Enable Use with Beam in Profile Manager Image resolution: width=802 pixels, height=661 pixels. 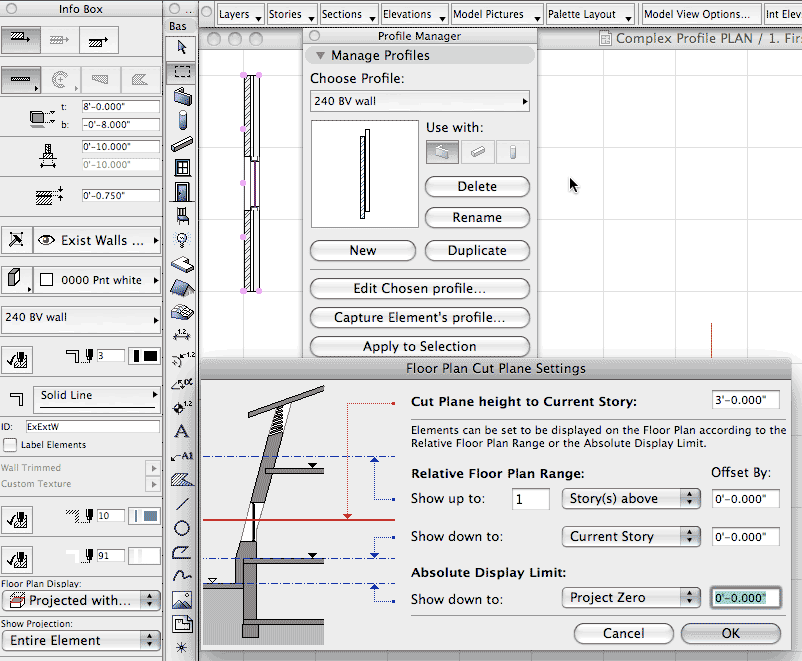pos(477,152)
